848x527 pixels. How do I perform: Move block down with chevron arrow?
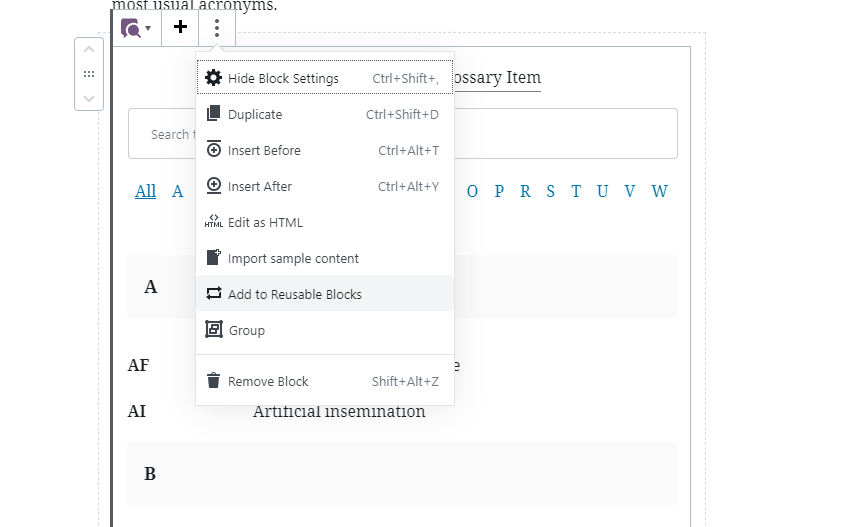point(89,98)
